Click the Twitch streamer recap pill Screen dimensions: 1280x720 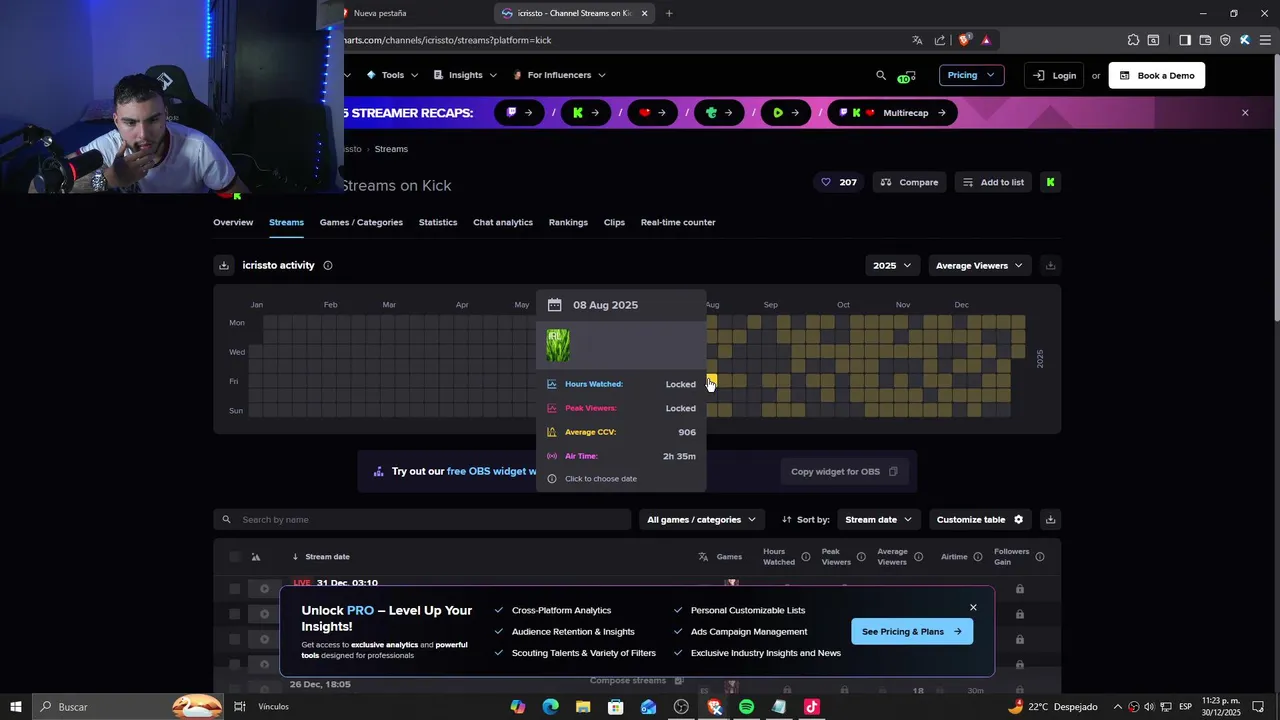[x=519, y=113]
